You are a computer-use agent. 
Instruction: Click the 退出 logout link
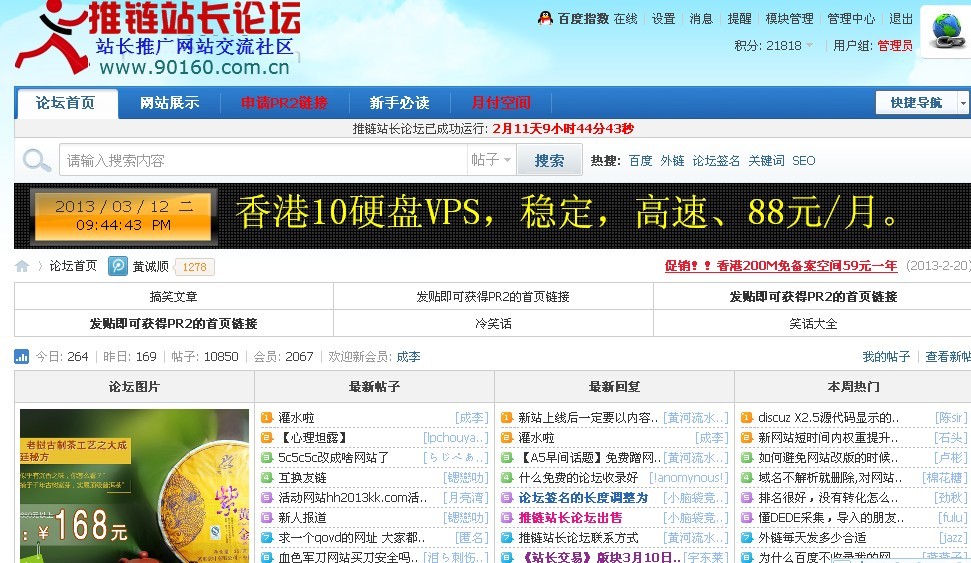pos(901,18)
